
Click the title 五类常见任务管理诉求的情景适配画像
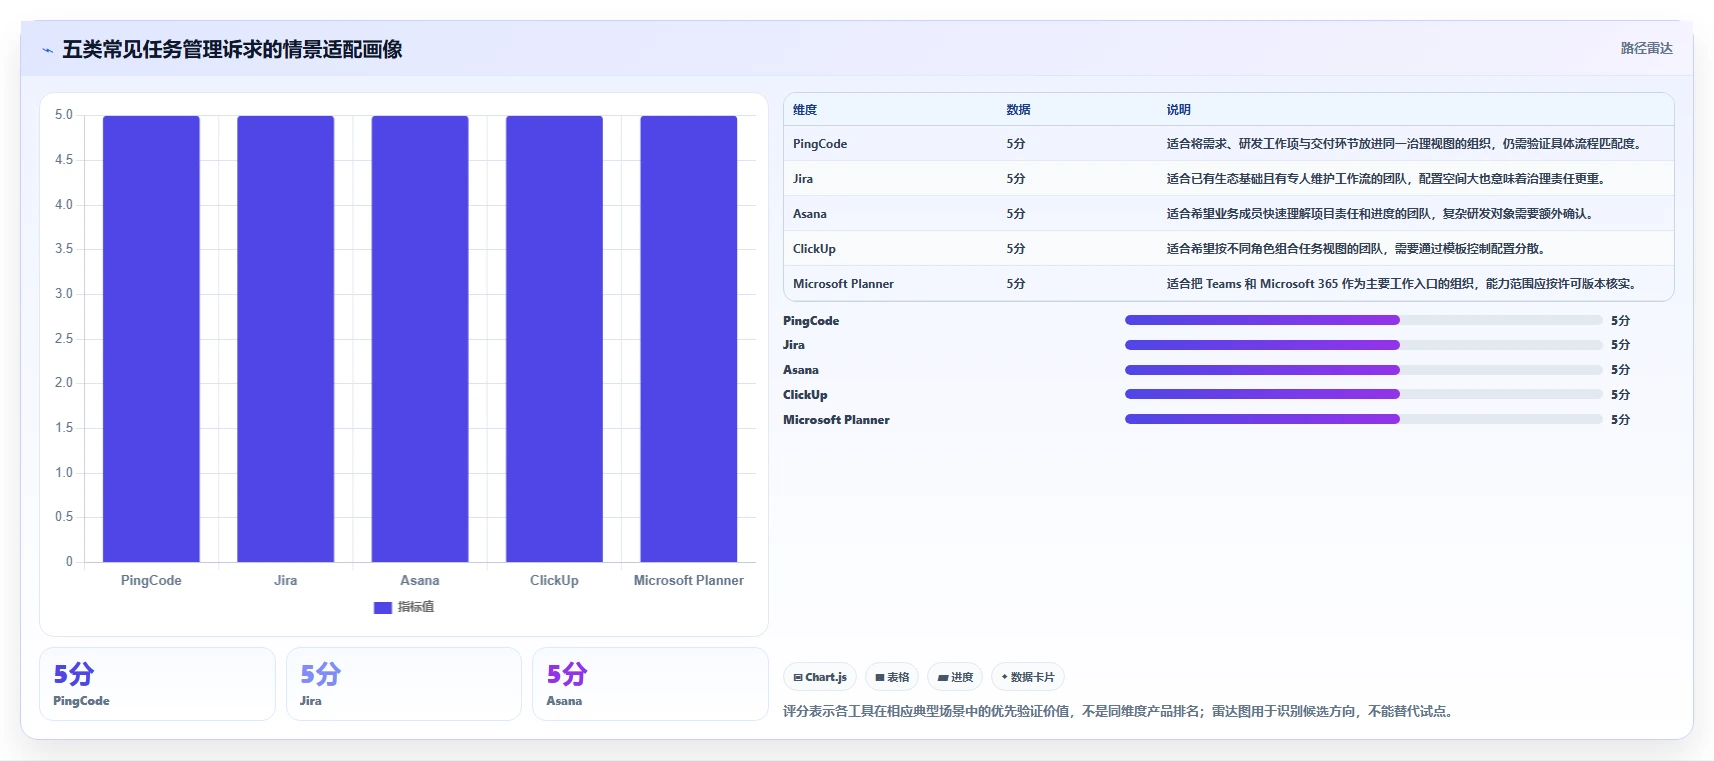point(232,49)
